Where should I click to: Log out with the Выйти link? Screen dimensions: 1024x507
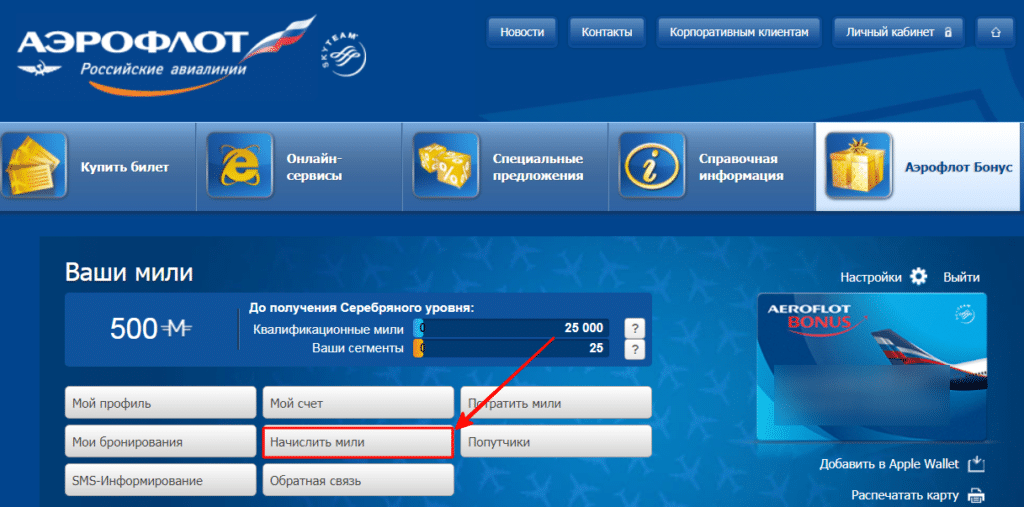[961, 277]
